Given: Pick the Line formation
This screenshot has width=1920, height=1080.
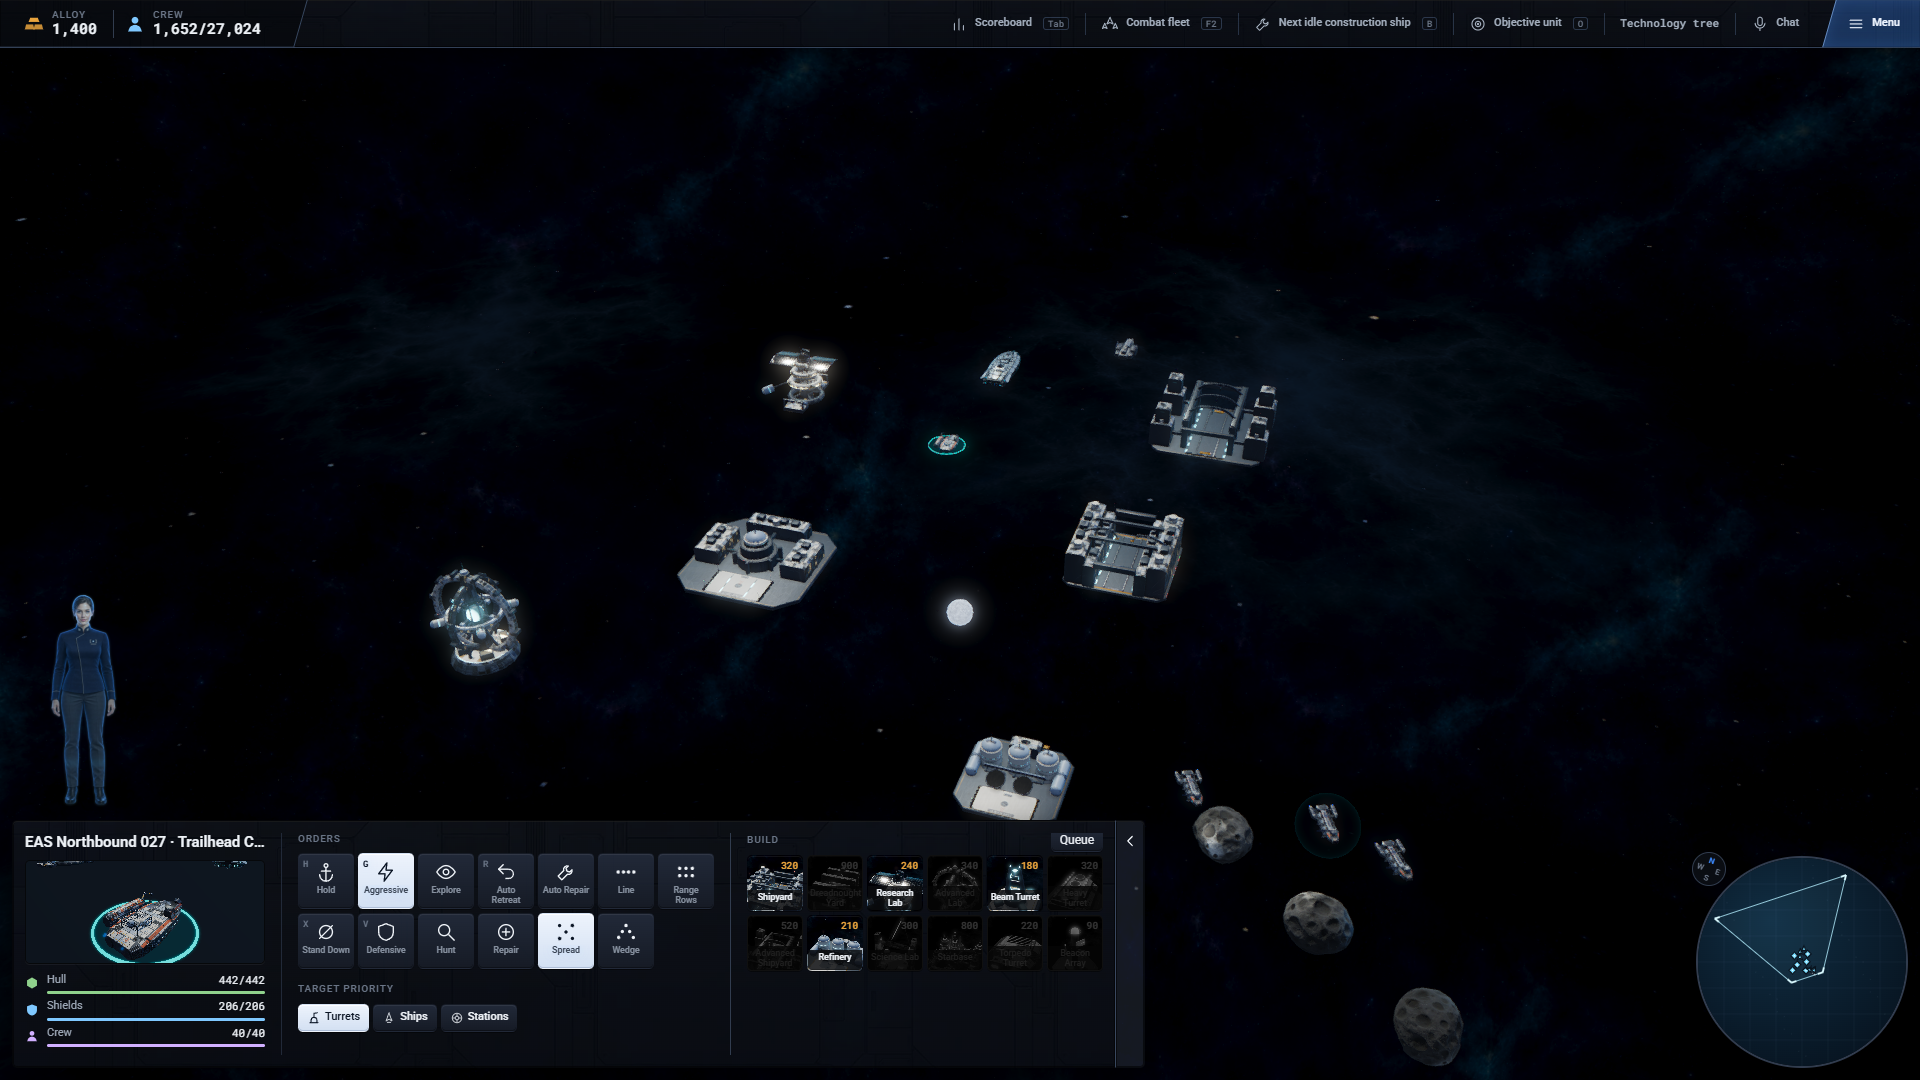Looking at the screenshot, I should 626,880.
